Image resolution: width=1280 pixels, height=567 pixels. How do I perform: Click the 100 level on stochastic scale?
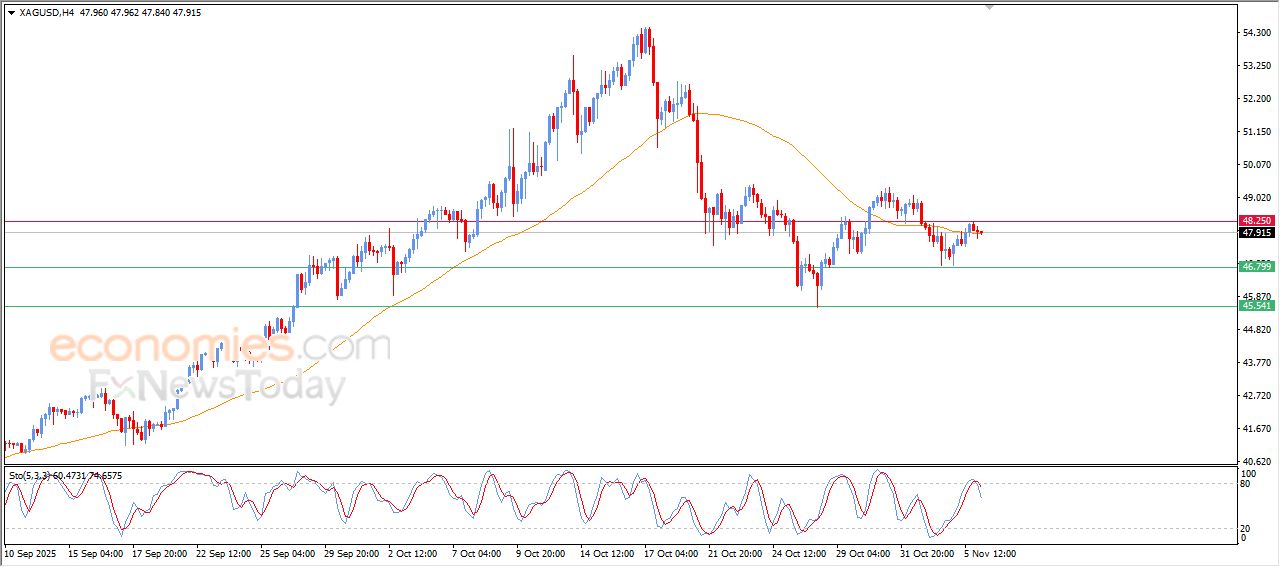[x=1248, y=472]
